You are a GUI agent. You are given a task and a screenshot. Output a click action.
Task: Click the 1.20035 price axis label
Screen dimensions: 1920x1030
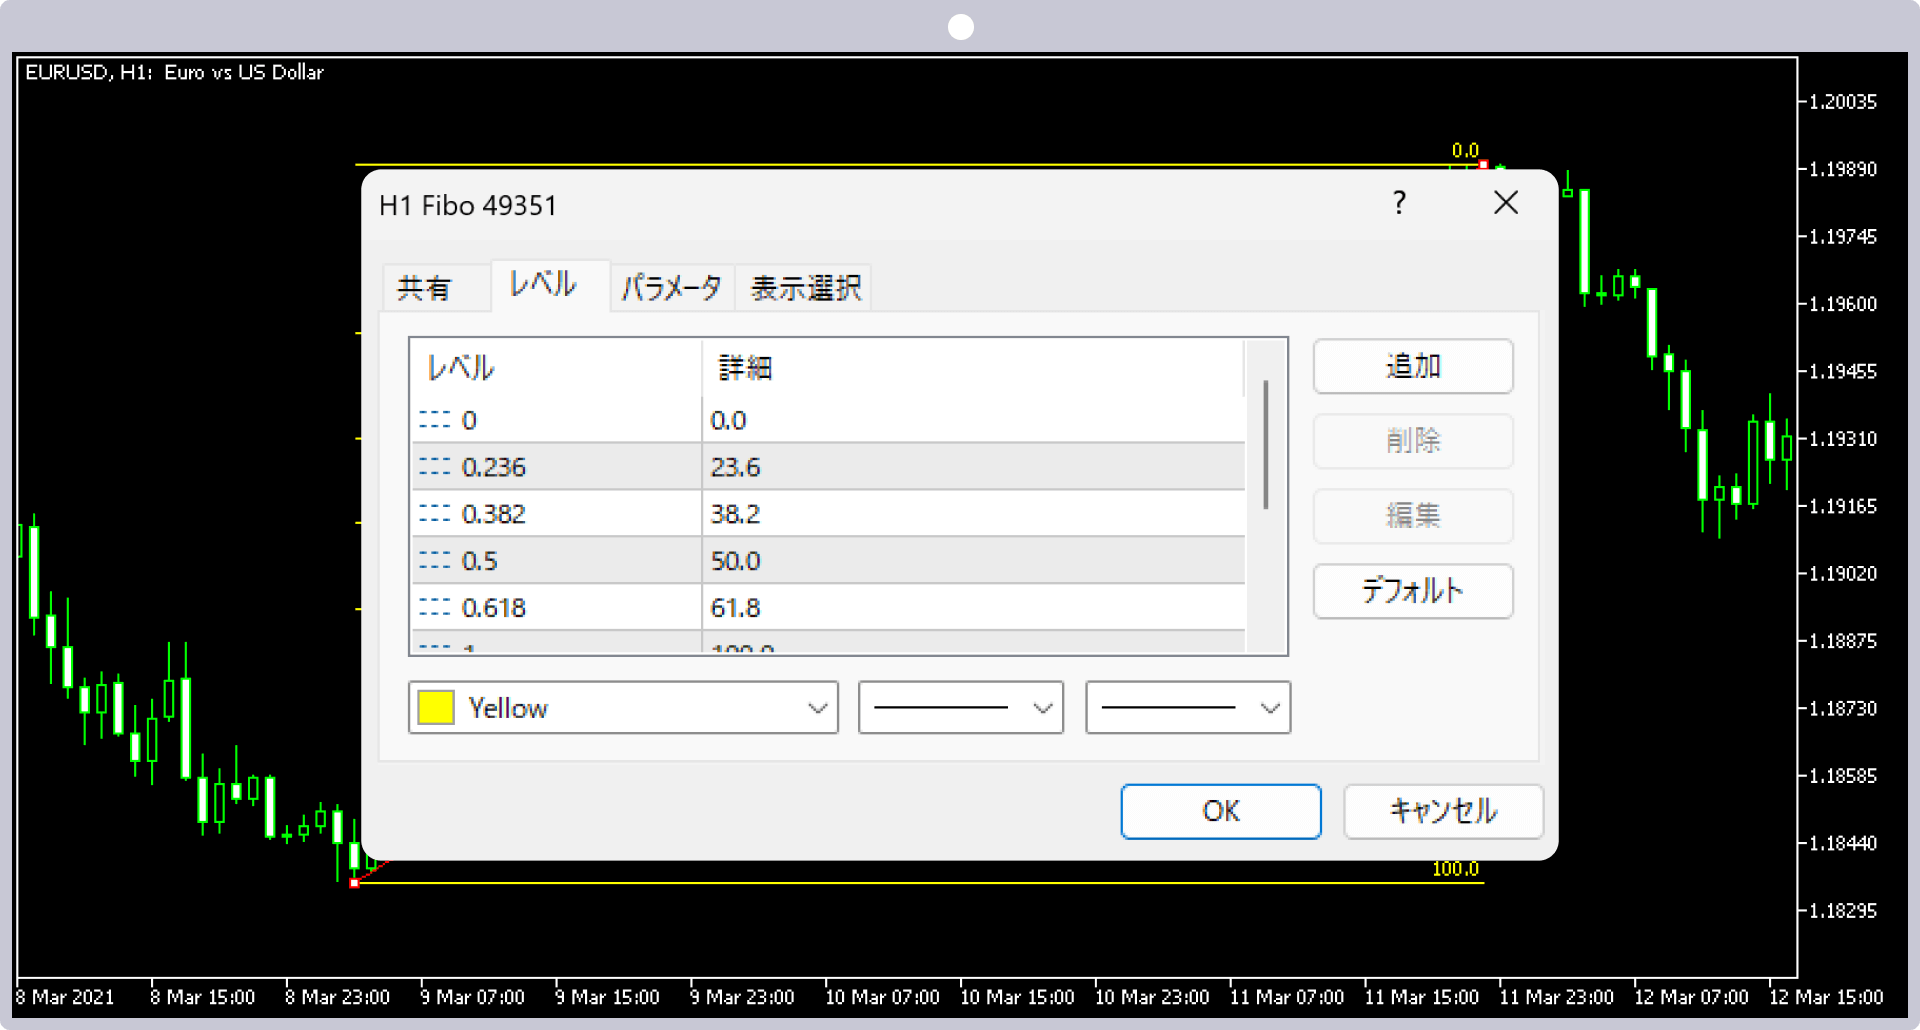[1843, 101]
